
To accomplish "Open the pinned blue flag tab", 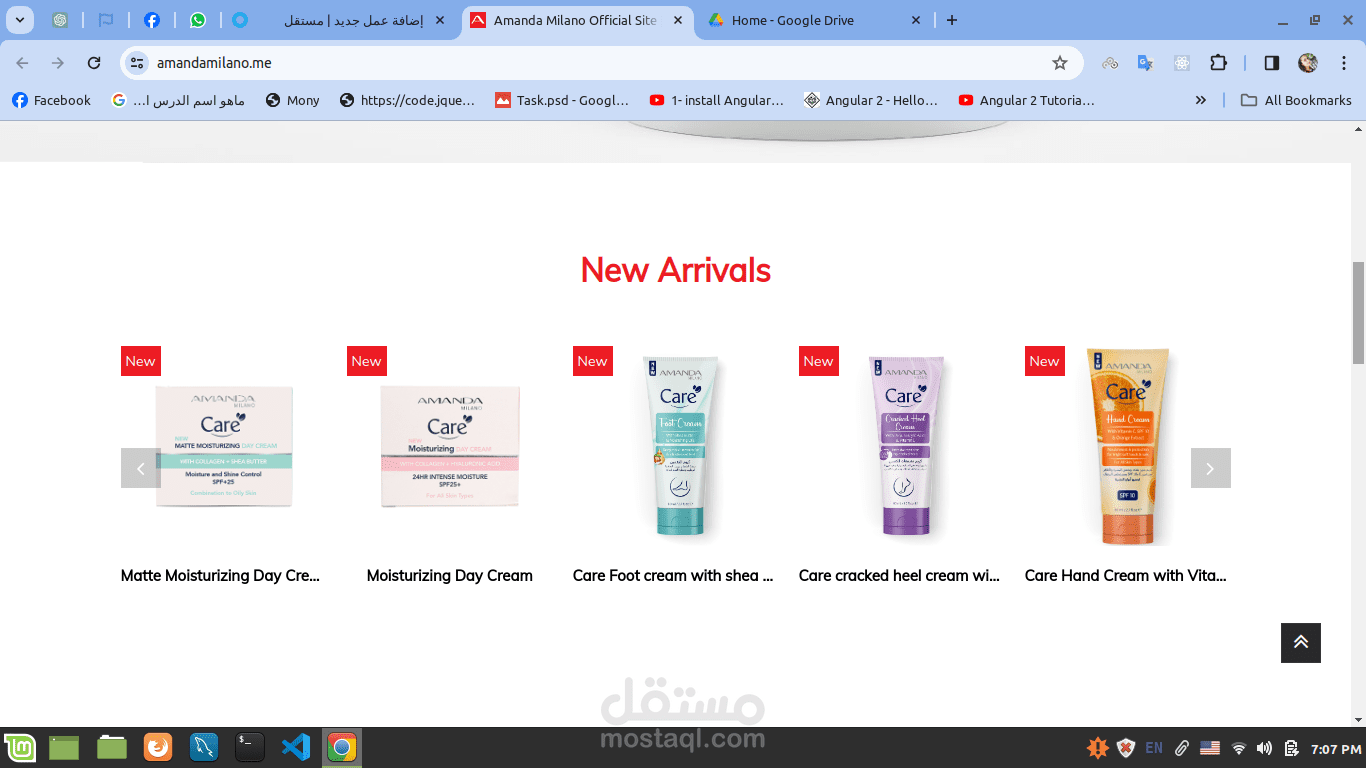I will click(x=105, y=20).
